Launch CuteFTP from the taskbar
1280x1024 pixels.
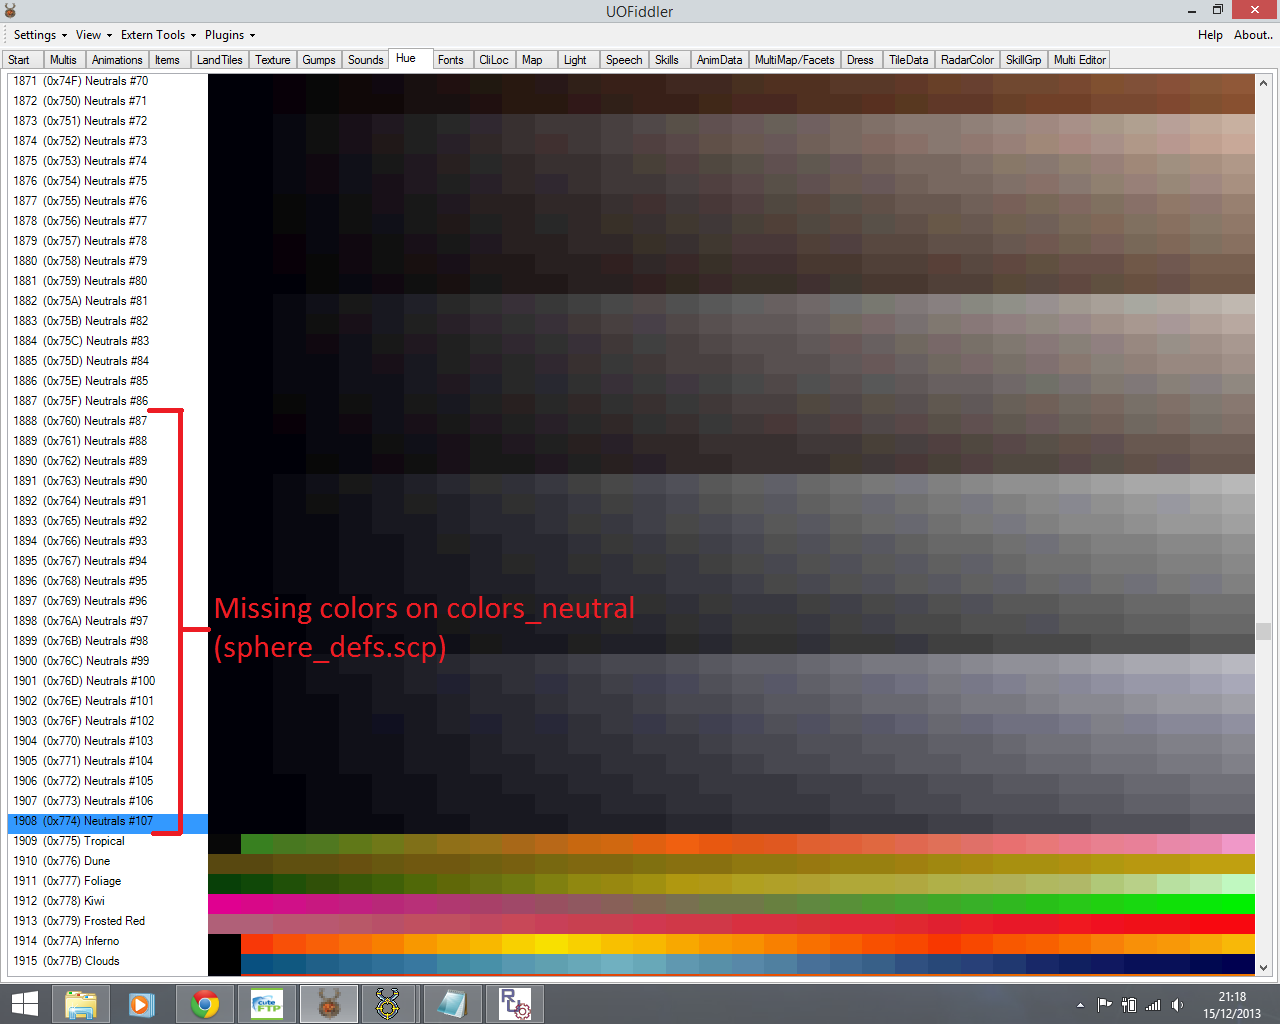coord(267,1004)
